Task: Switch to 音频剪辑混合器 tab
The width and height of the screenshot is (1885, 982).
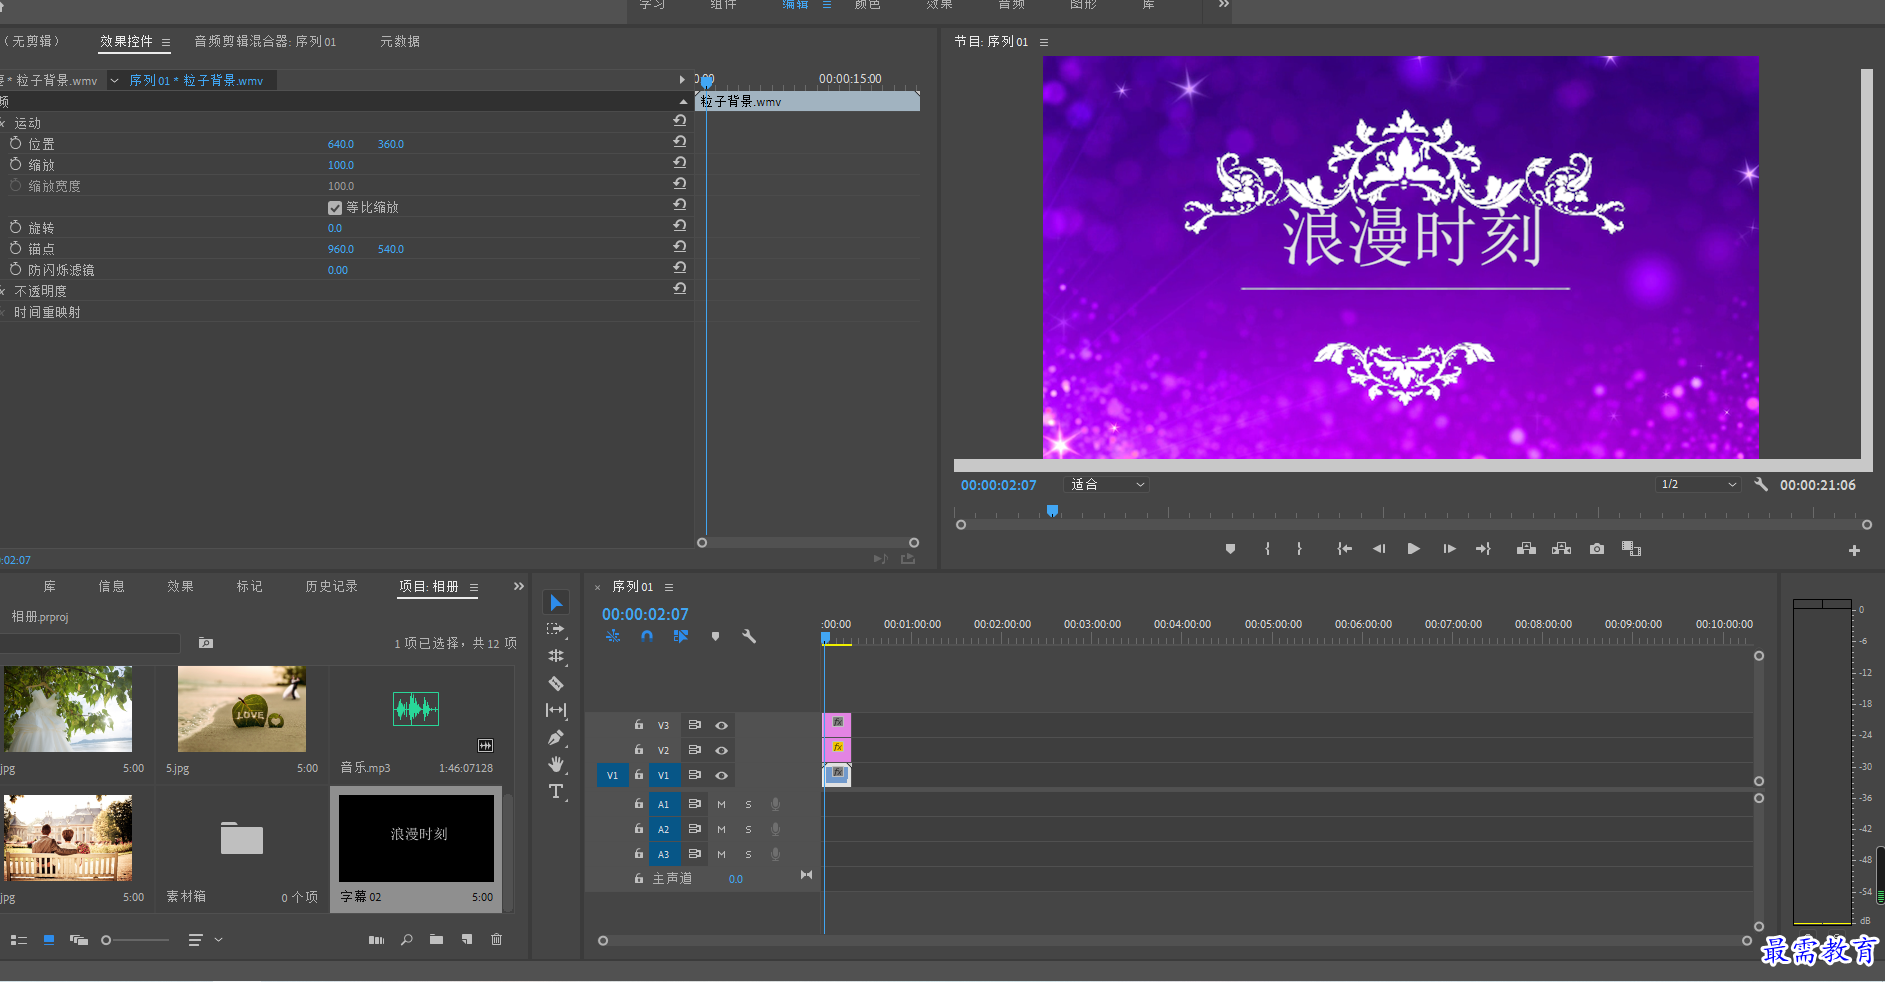Action: click(265, 41)
